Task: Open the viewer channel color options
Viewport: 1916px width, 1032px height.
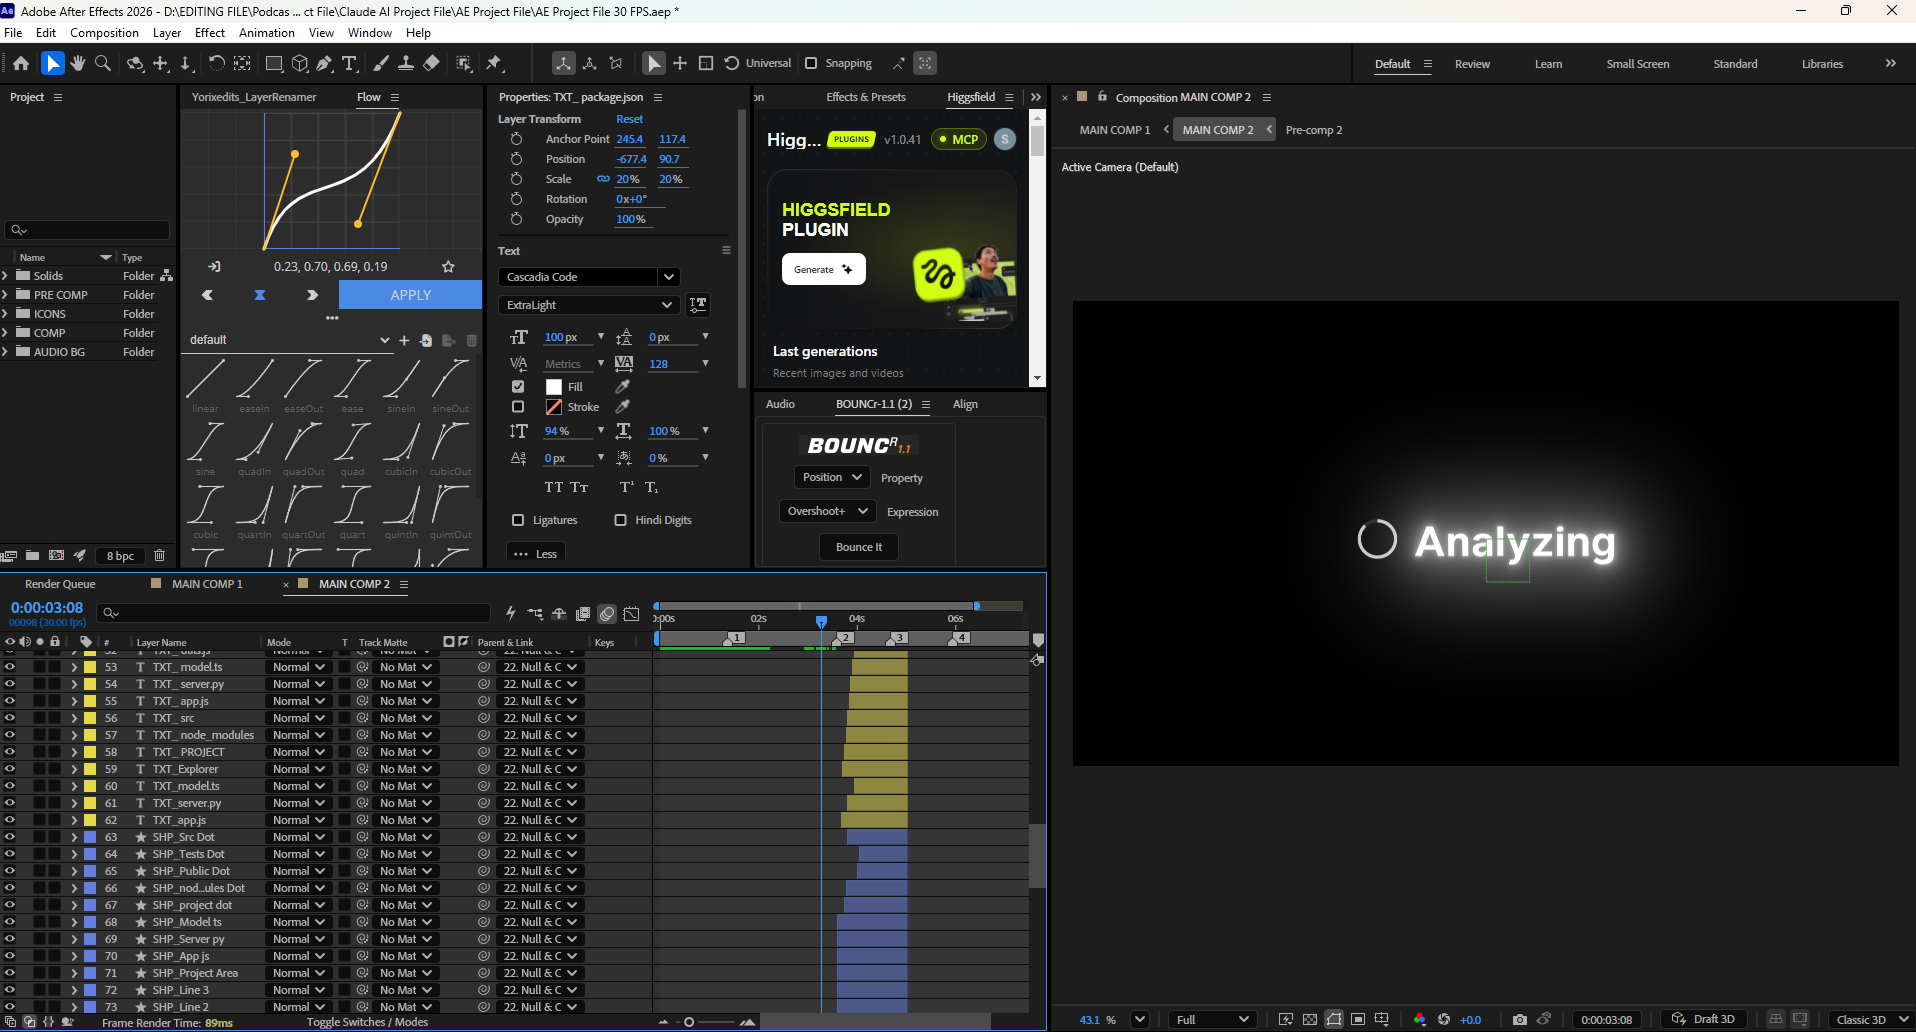Action: click(x=1420, y=1019)
